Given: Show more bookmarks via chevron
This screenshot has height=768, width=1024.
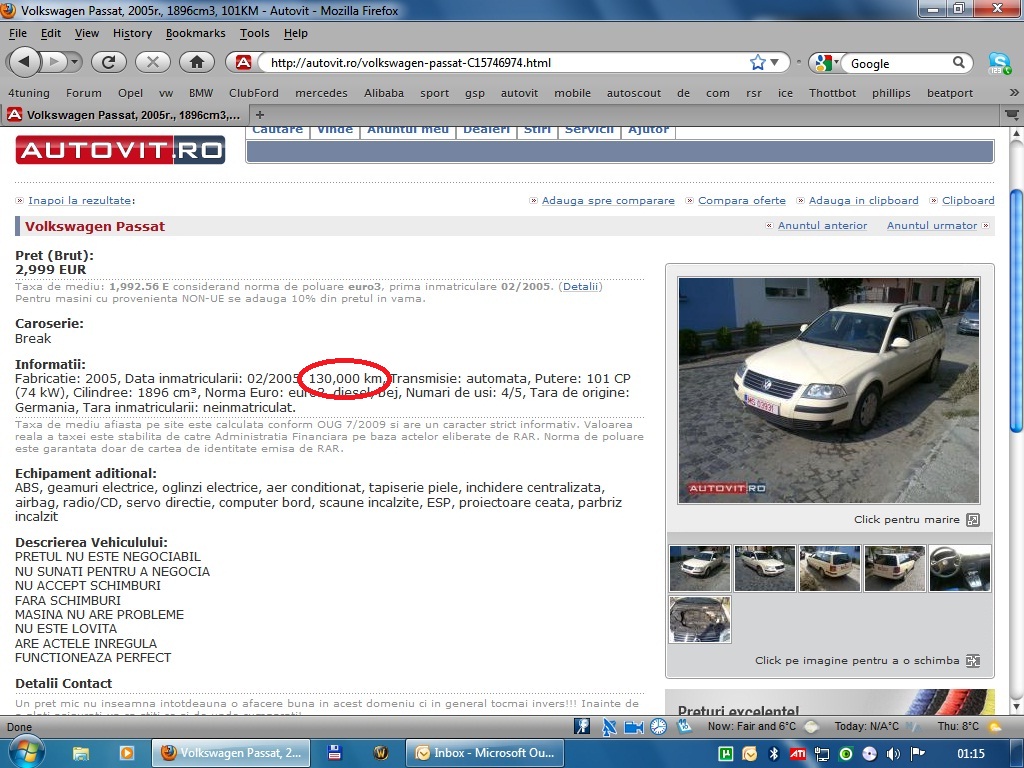Looking at the screenshot, I should pos(1013,93).
